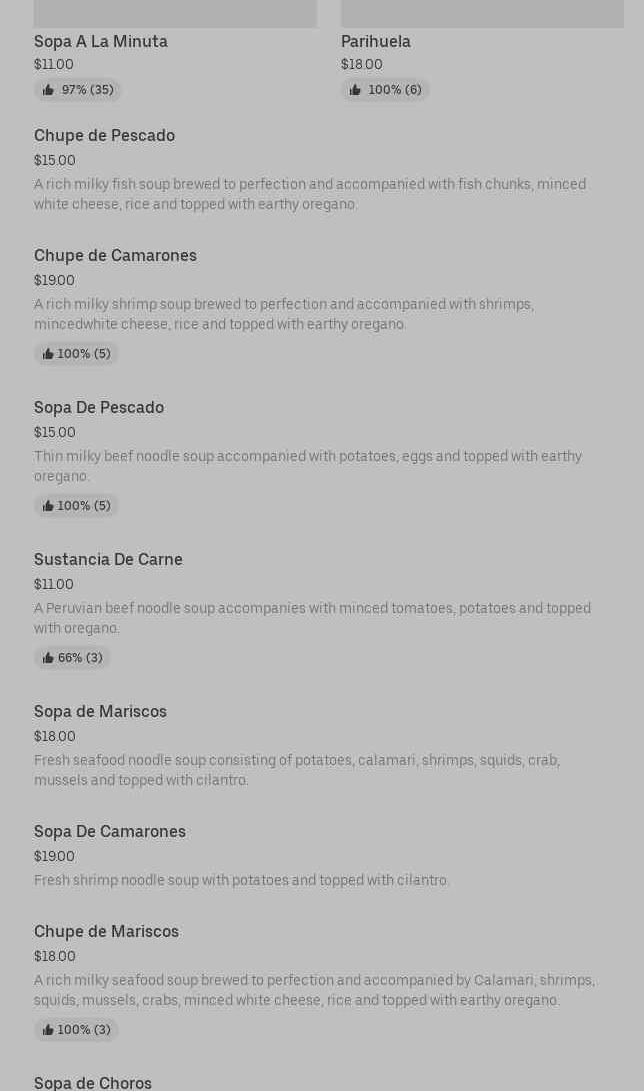Select Sopa de Choros item
Screen dimensions: 644x1091
93,1082
